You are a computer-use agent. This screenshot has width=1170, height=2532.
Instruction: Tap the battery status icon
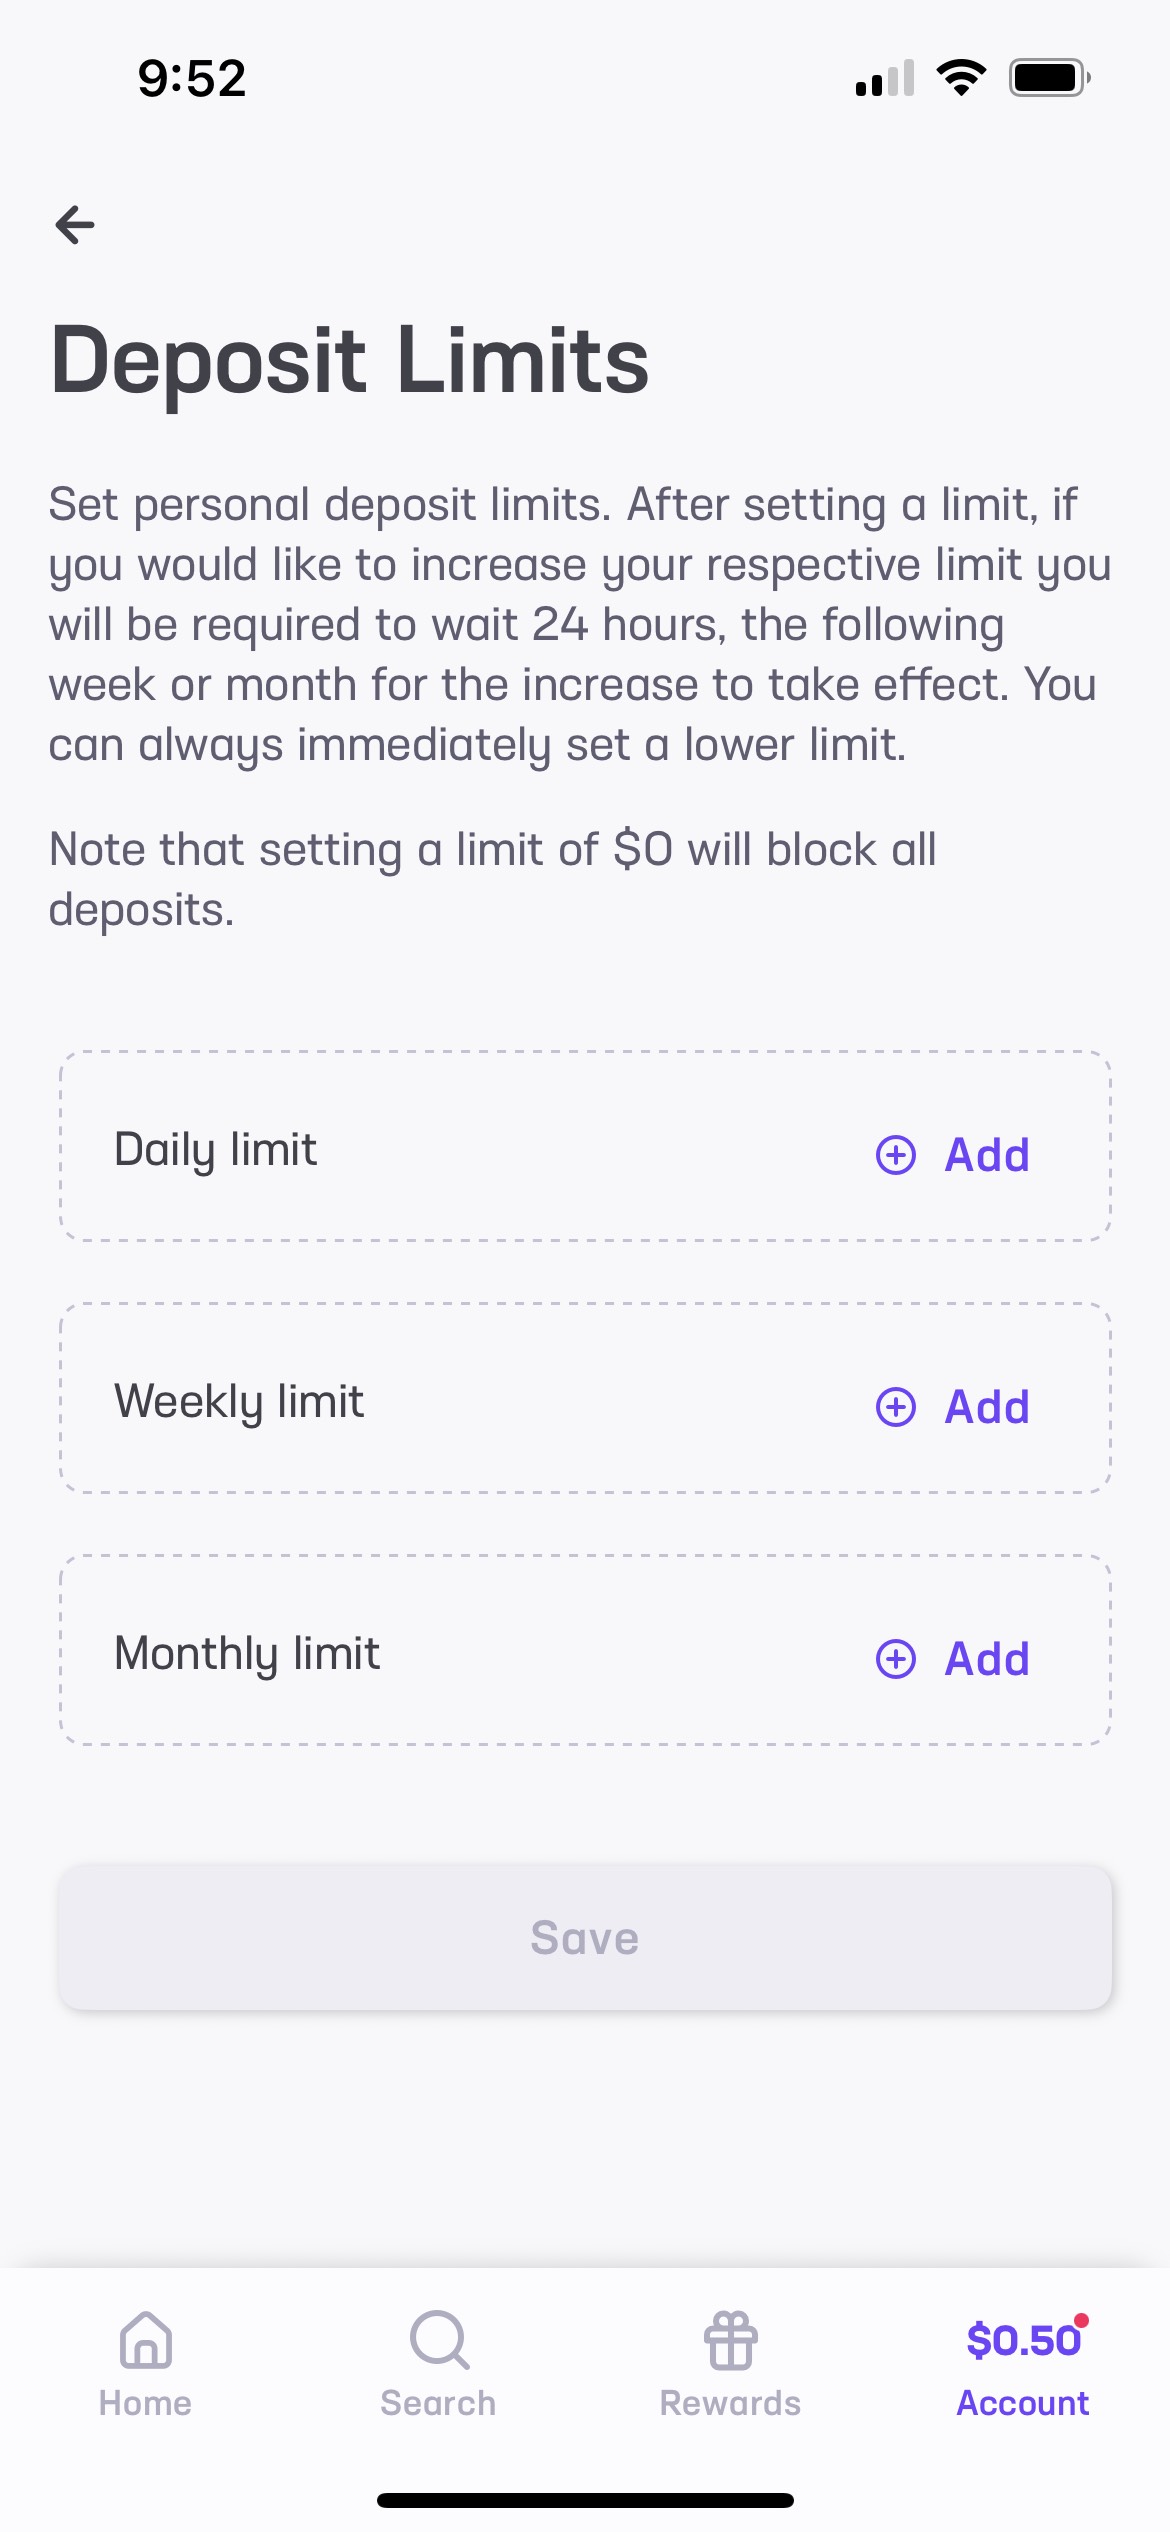click(1048, 77)
